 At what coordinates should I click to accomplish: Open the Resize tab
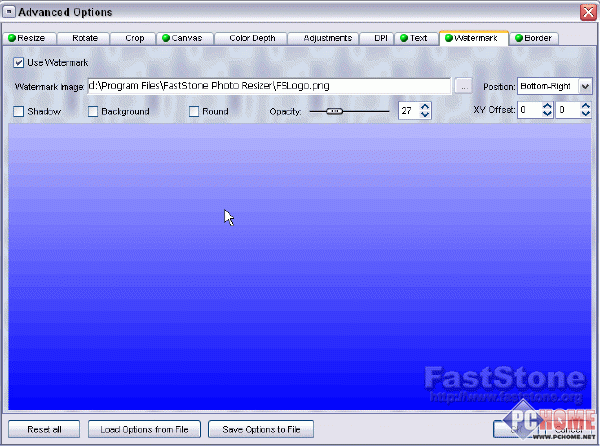pyautogui.click(x=29, y=38)
